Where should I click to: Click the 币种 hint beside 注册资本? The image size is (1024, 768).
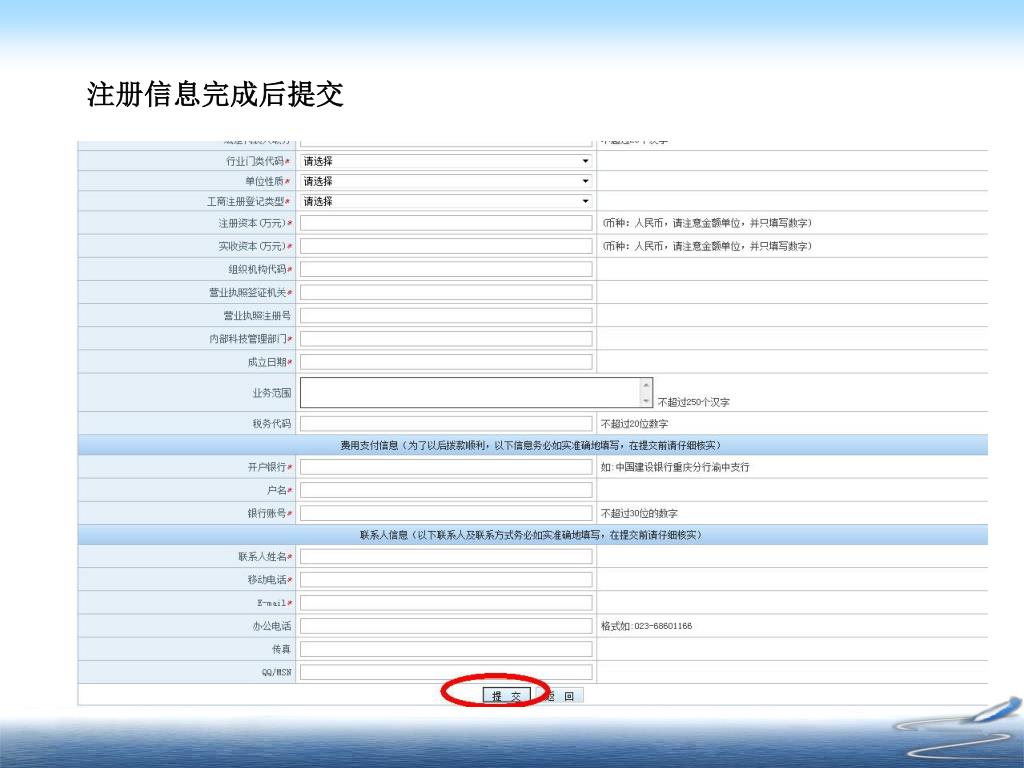[x=707, y=223]
